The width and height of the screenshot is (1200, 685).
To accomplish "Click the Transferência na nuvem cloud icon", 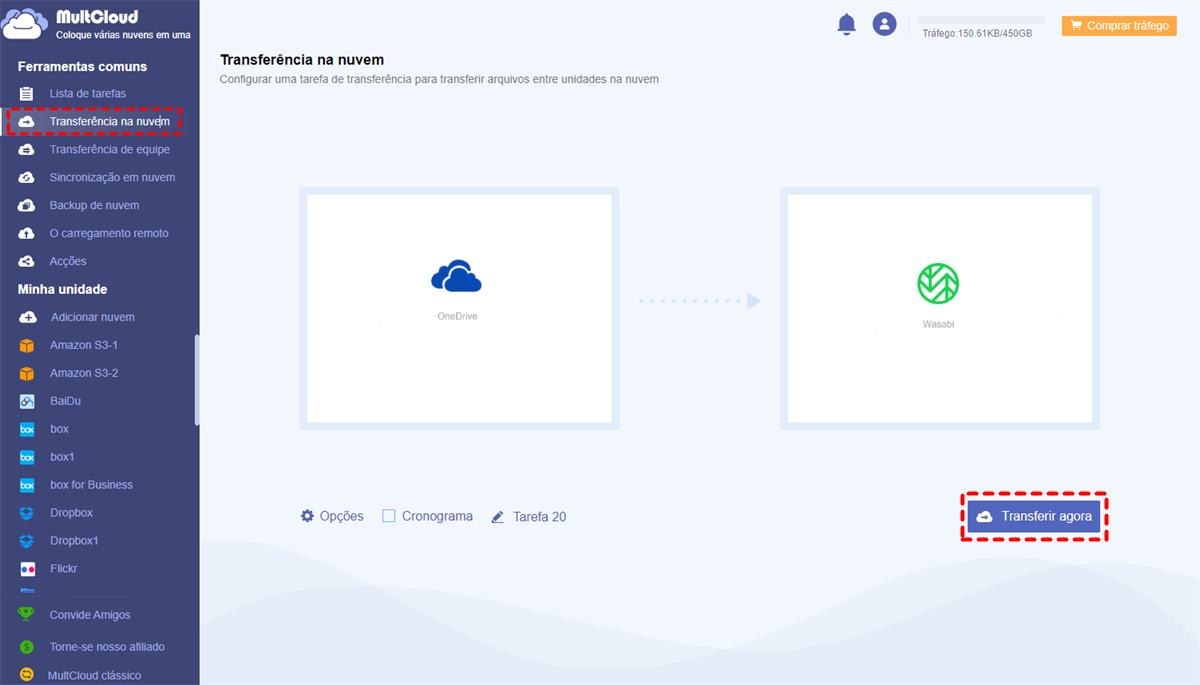I will pos(28,121).
